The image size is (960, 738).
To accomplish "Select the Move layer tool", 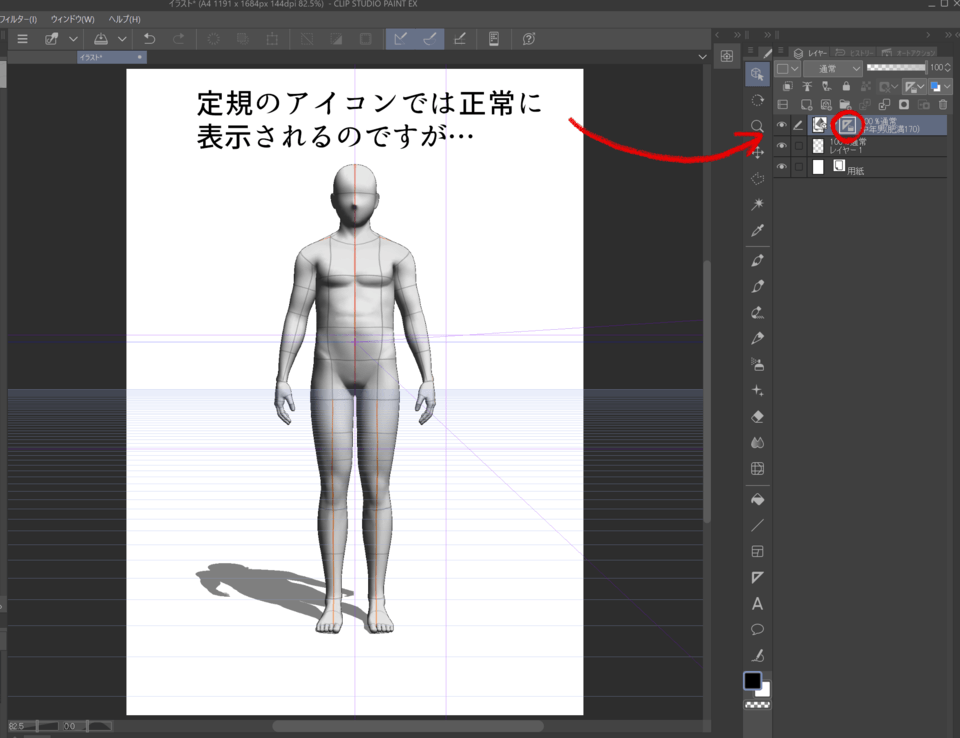I will pyautogui.click(x=757, y=152).
